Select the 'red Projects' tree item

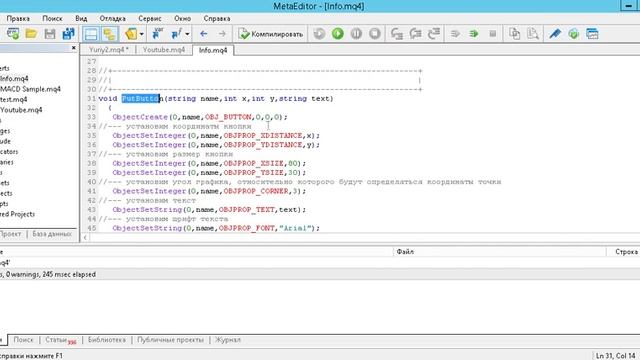[x=17, y=214]
